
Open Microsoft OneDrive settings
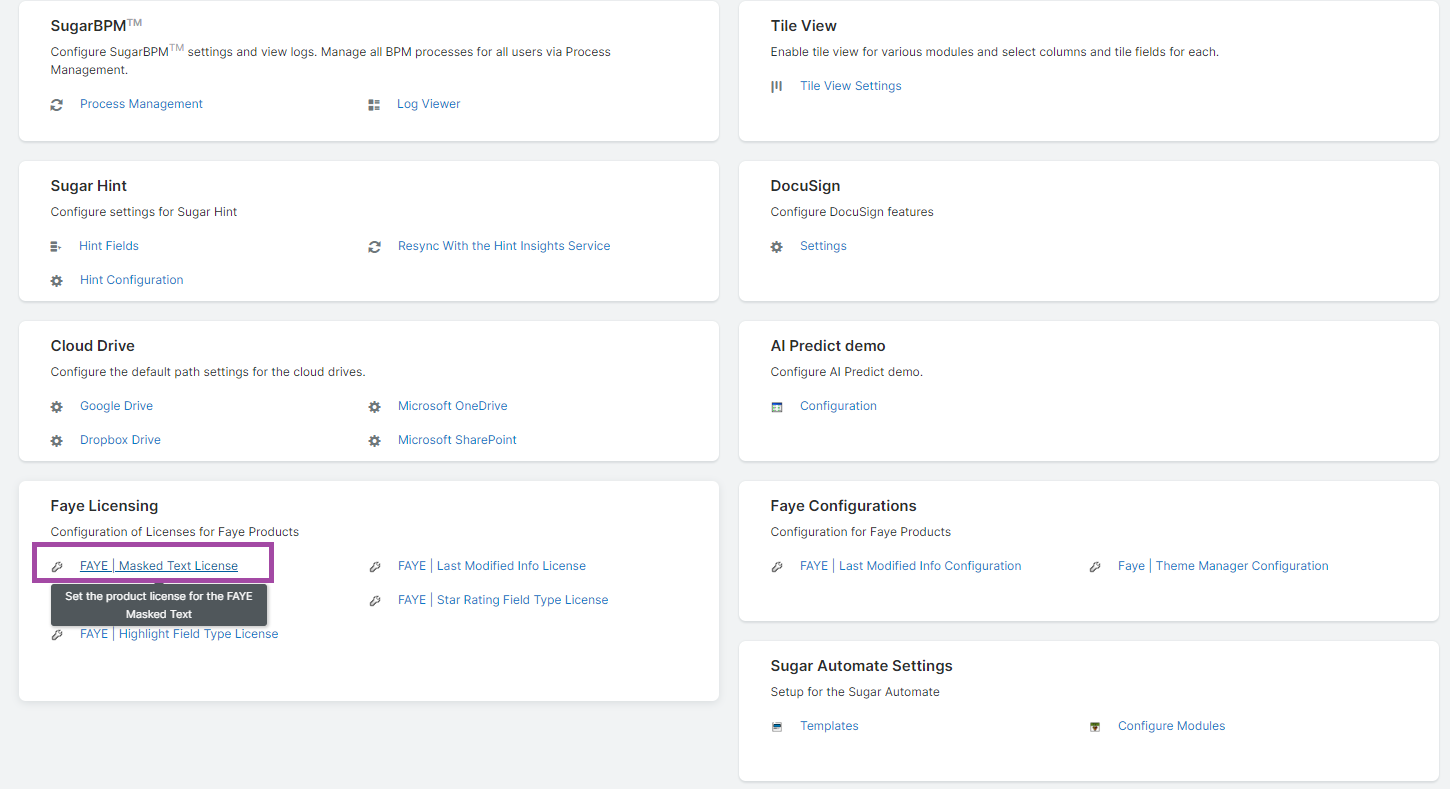[x=453, y=406]
